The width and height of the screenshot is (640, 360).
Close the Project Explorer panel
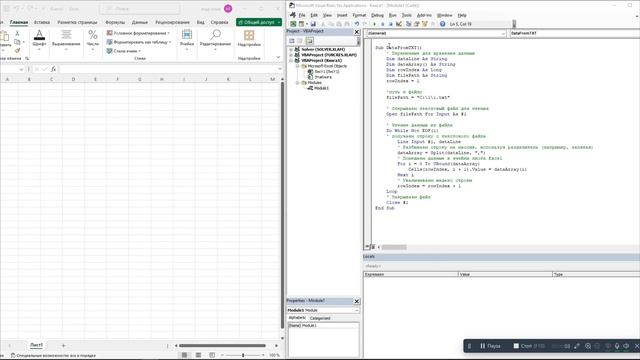coord(357,31)
